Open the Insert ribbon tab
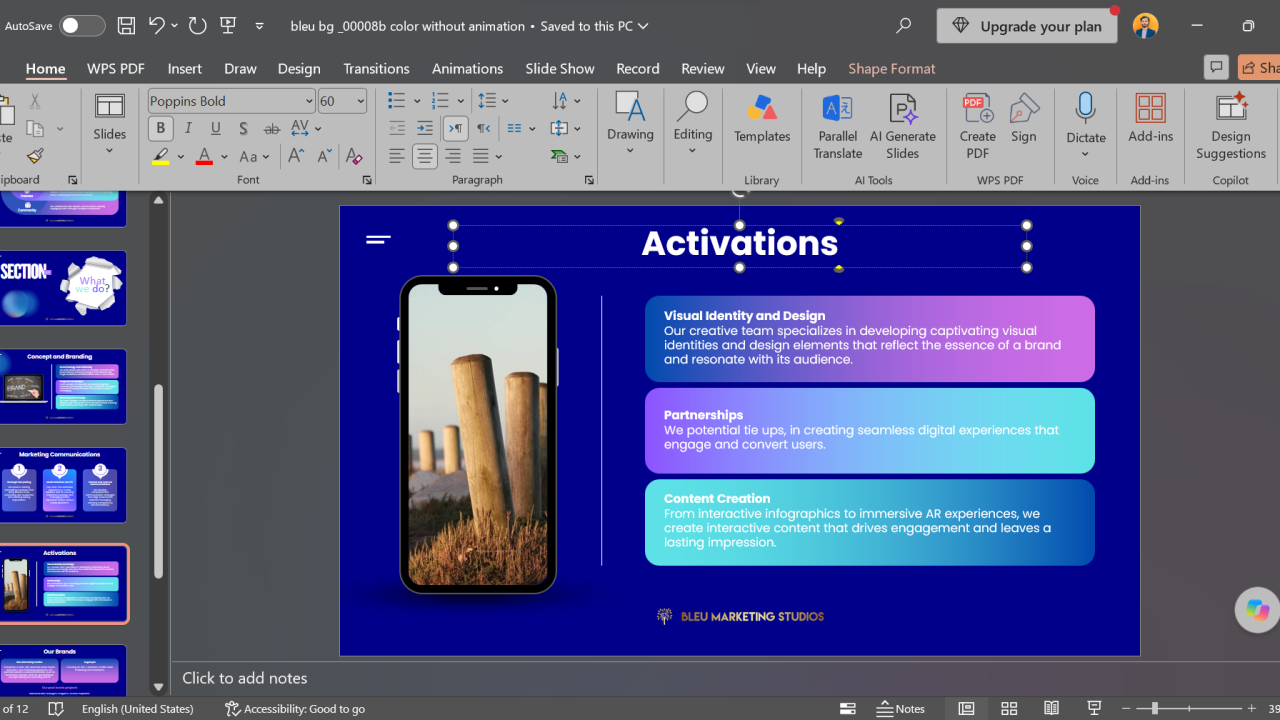The height and width of the screenshot is (720, 1280). coord(185,68)
